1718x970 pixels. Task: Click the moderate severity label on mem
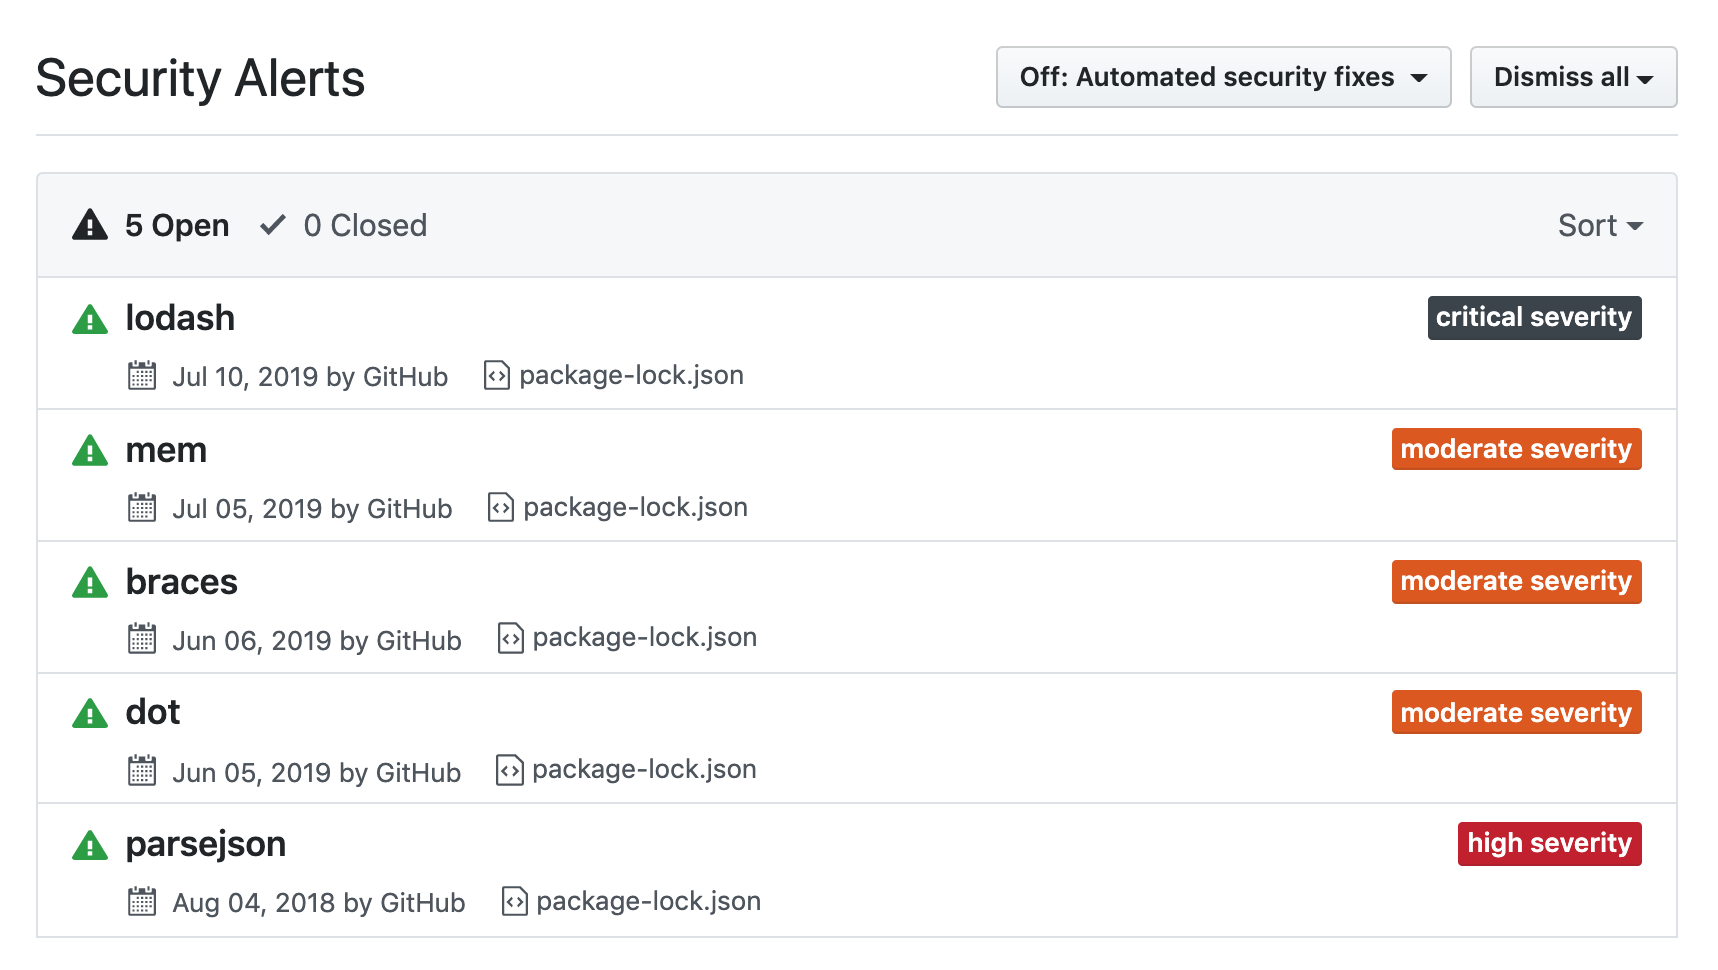tap(1516, 450)
